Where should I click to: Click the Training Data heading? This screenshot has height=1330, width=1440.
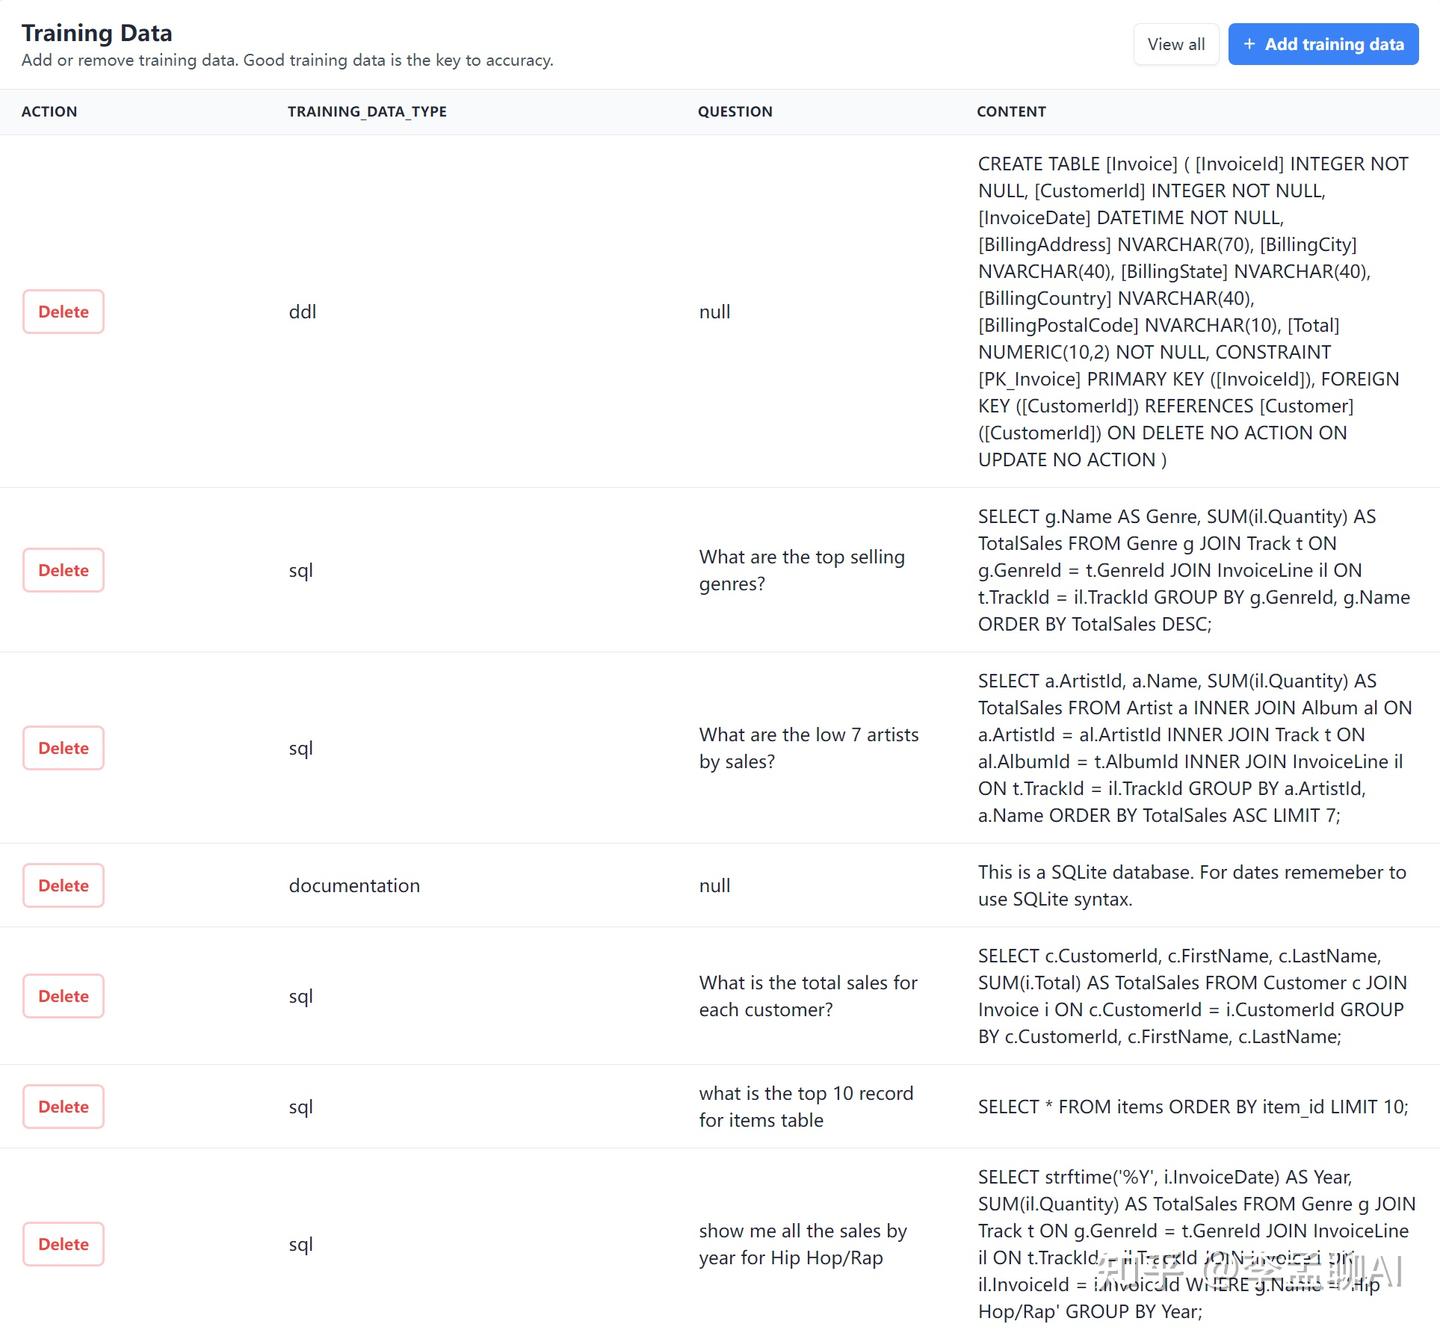[97, 33]
